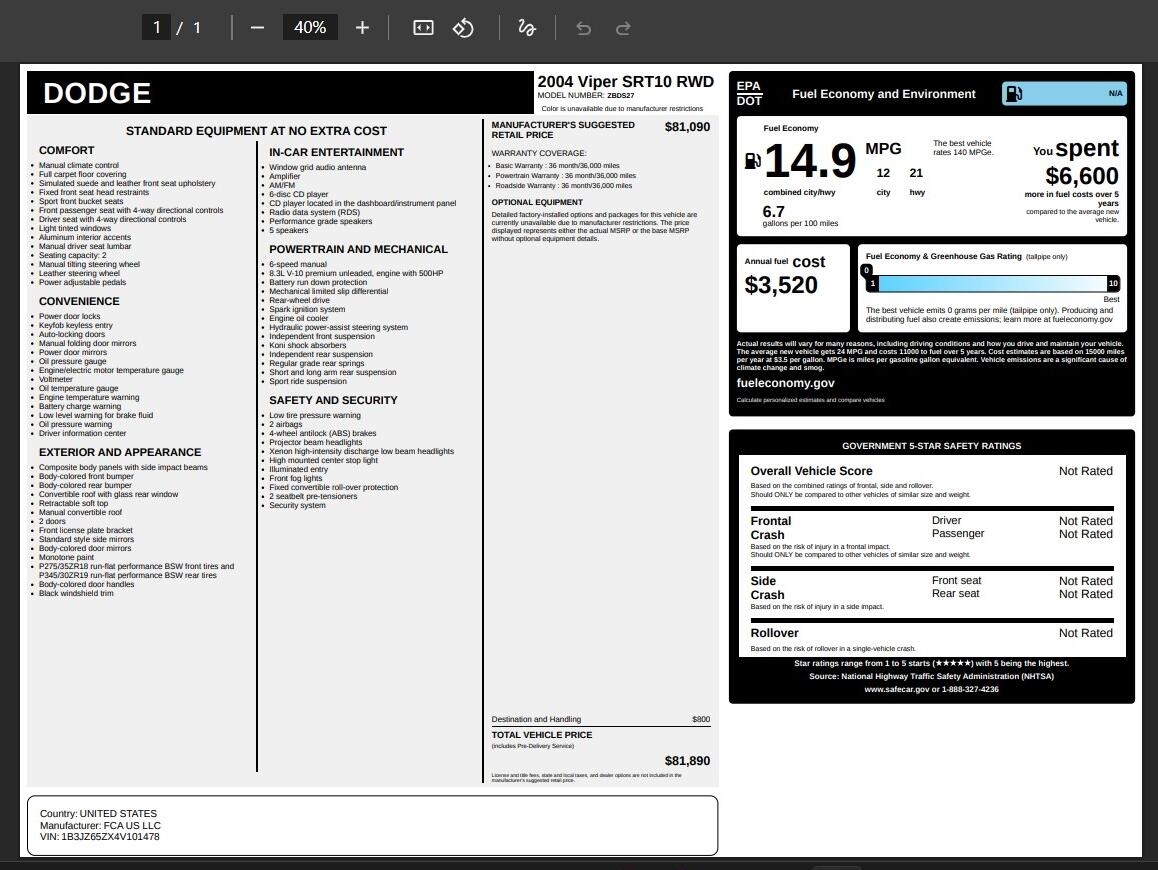Click the 2004 Viper SRT10 RWD title

pos(625,82)
